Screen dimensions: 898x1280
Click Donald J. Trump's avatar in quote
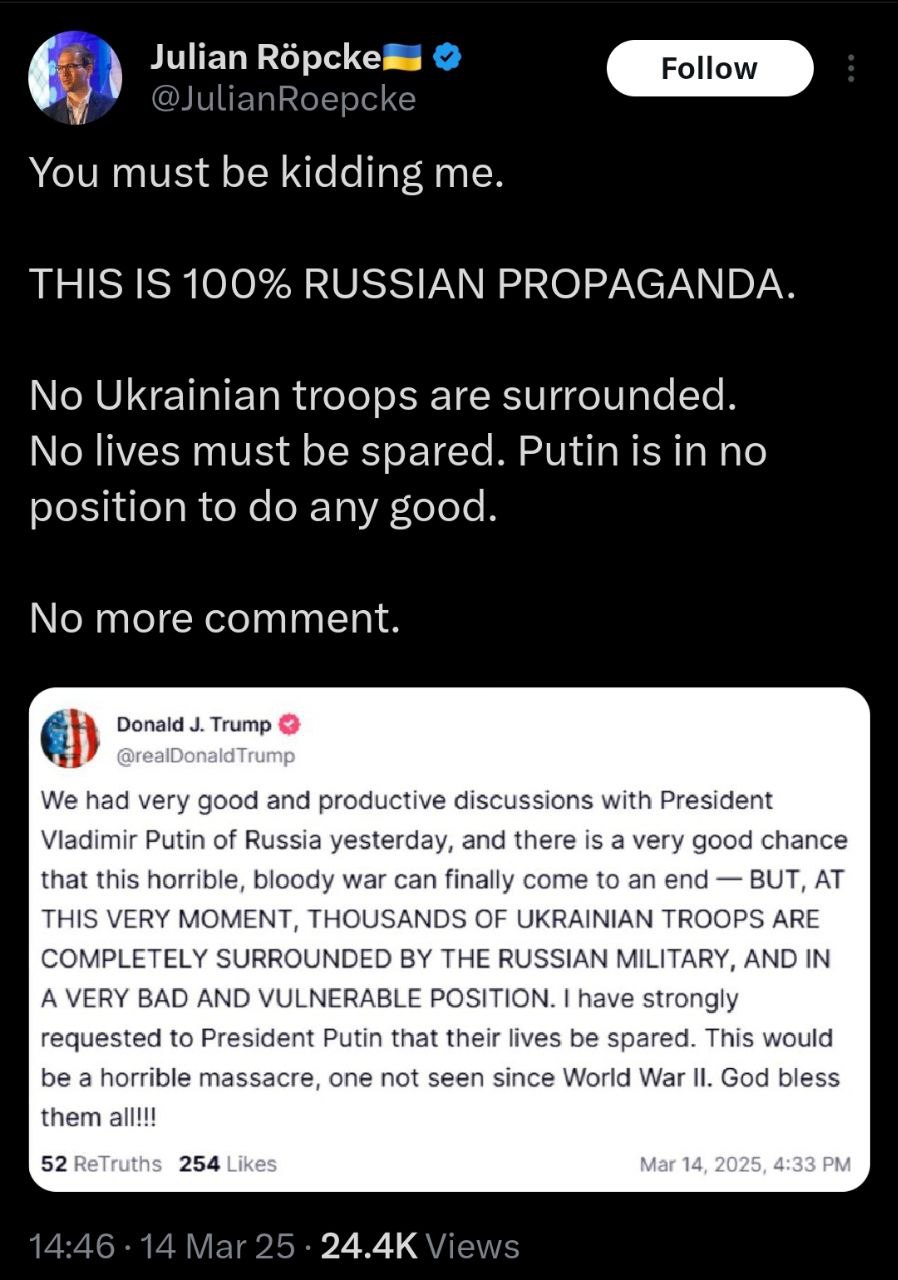click(x=70, y=738)
